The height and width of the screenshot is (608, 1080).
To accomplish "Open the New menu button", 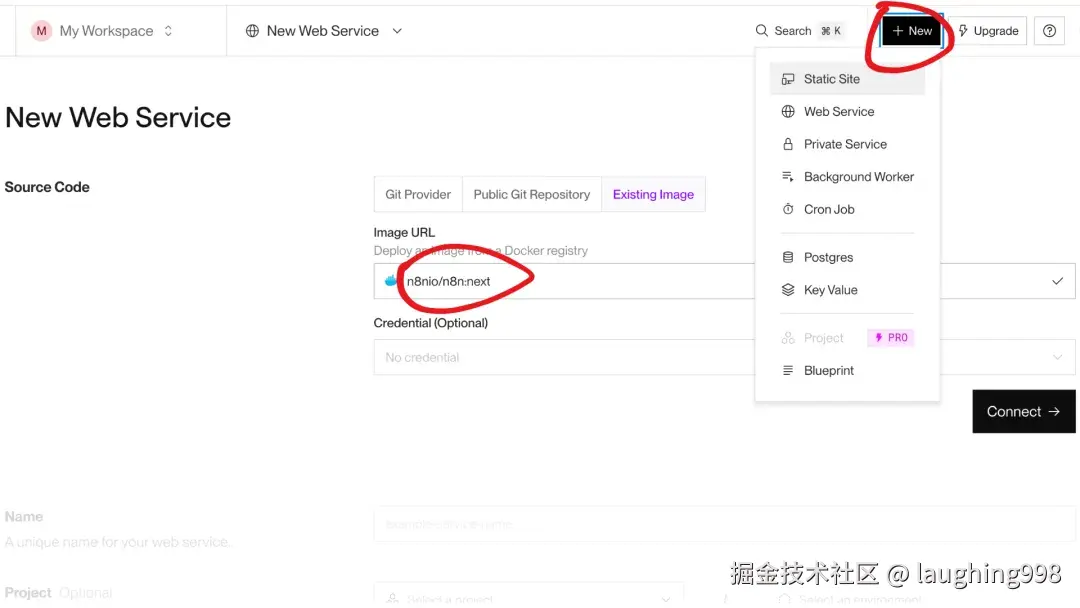I will click(911, 31).
